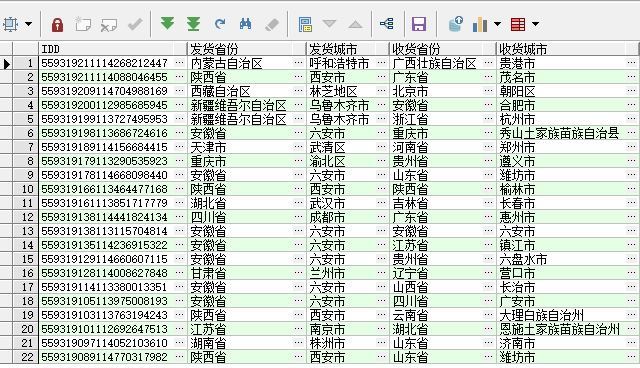Viewport: 640px width, 368px height.
Task: Click the eraser clear record icon
Action: [x=272, y=25]
